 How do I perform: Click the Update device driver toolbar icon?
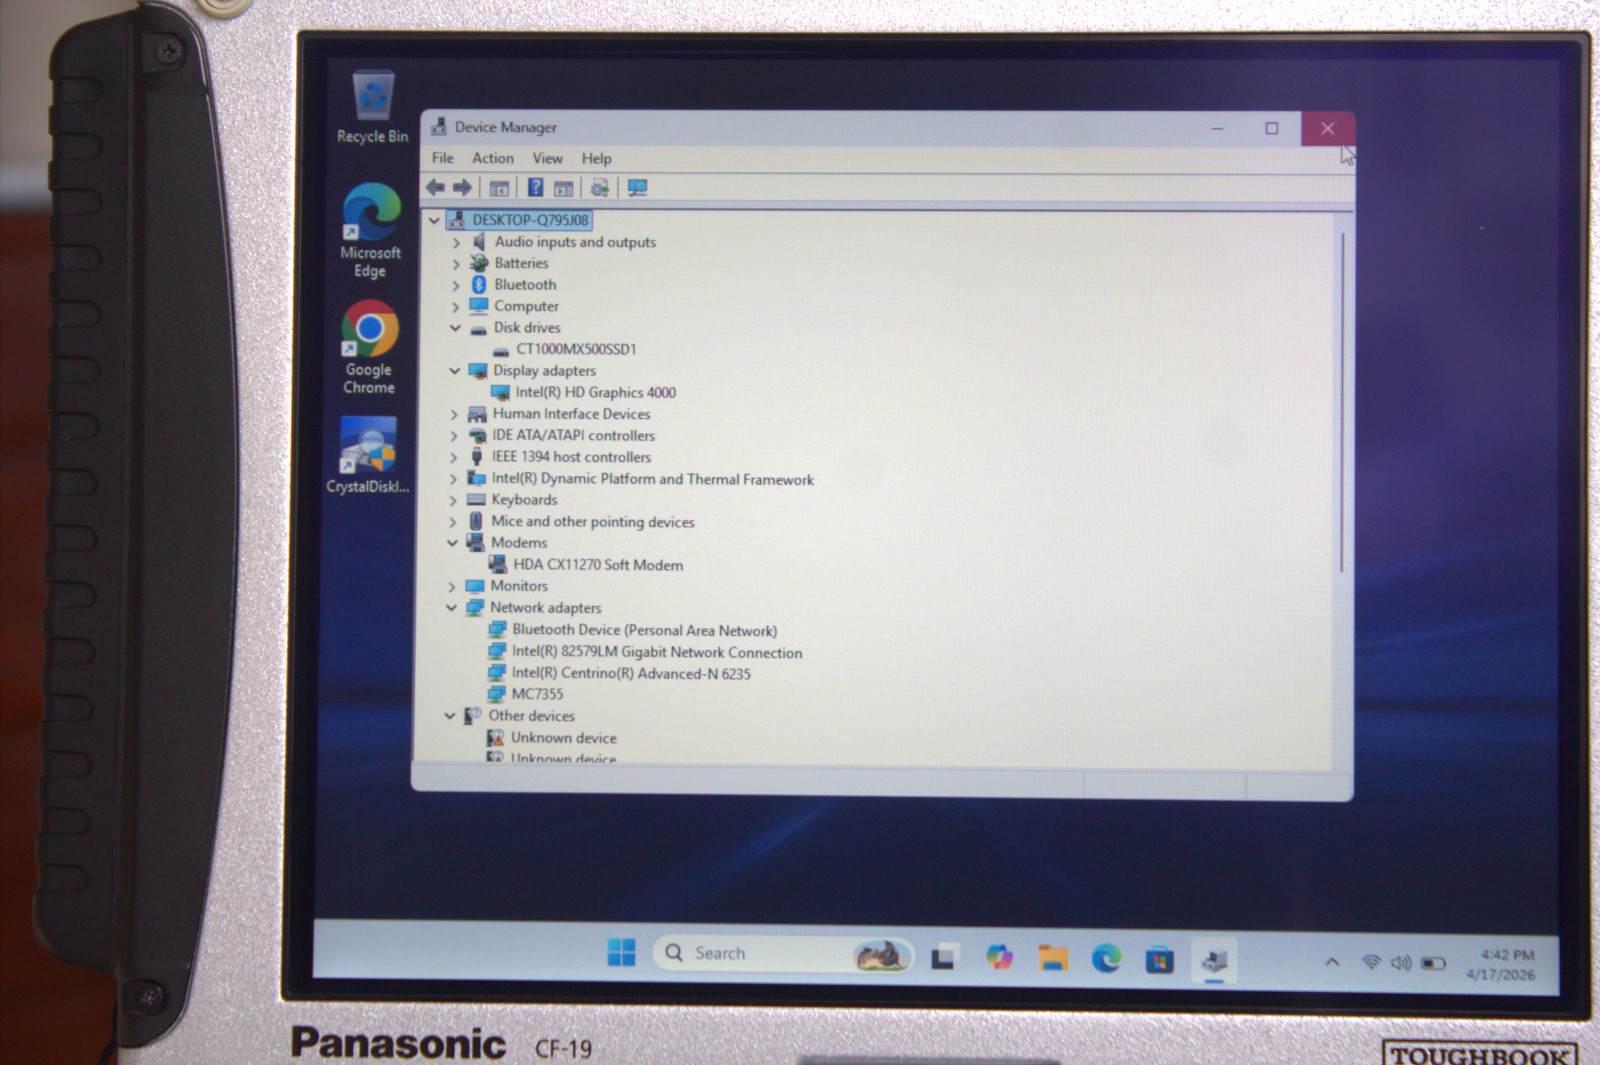tap(600, 188)
